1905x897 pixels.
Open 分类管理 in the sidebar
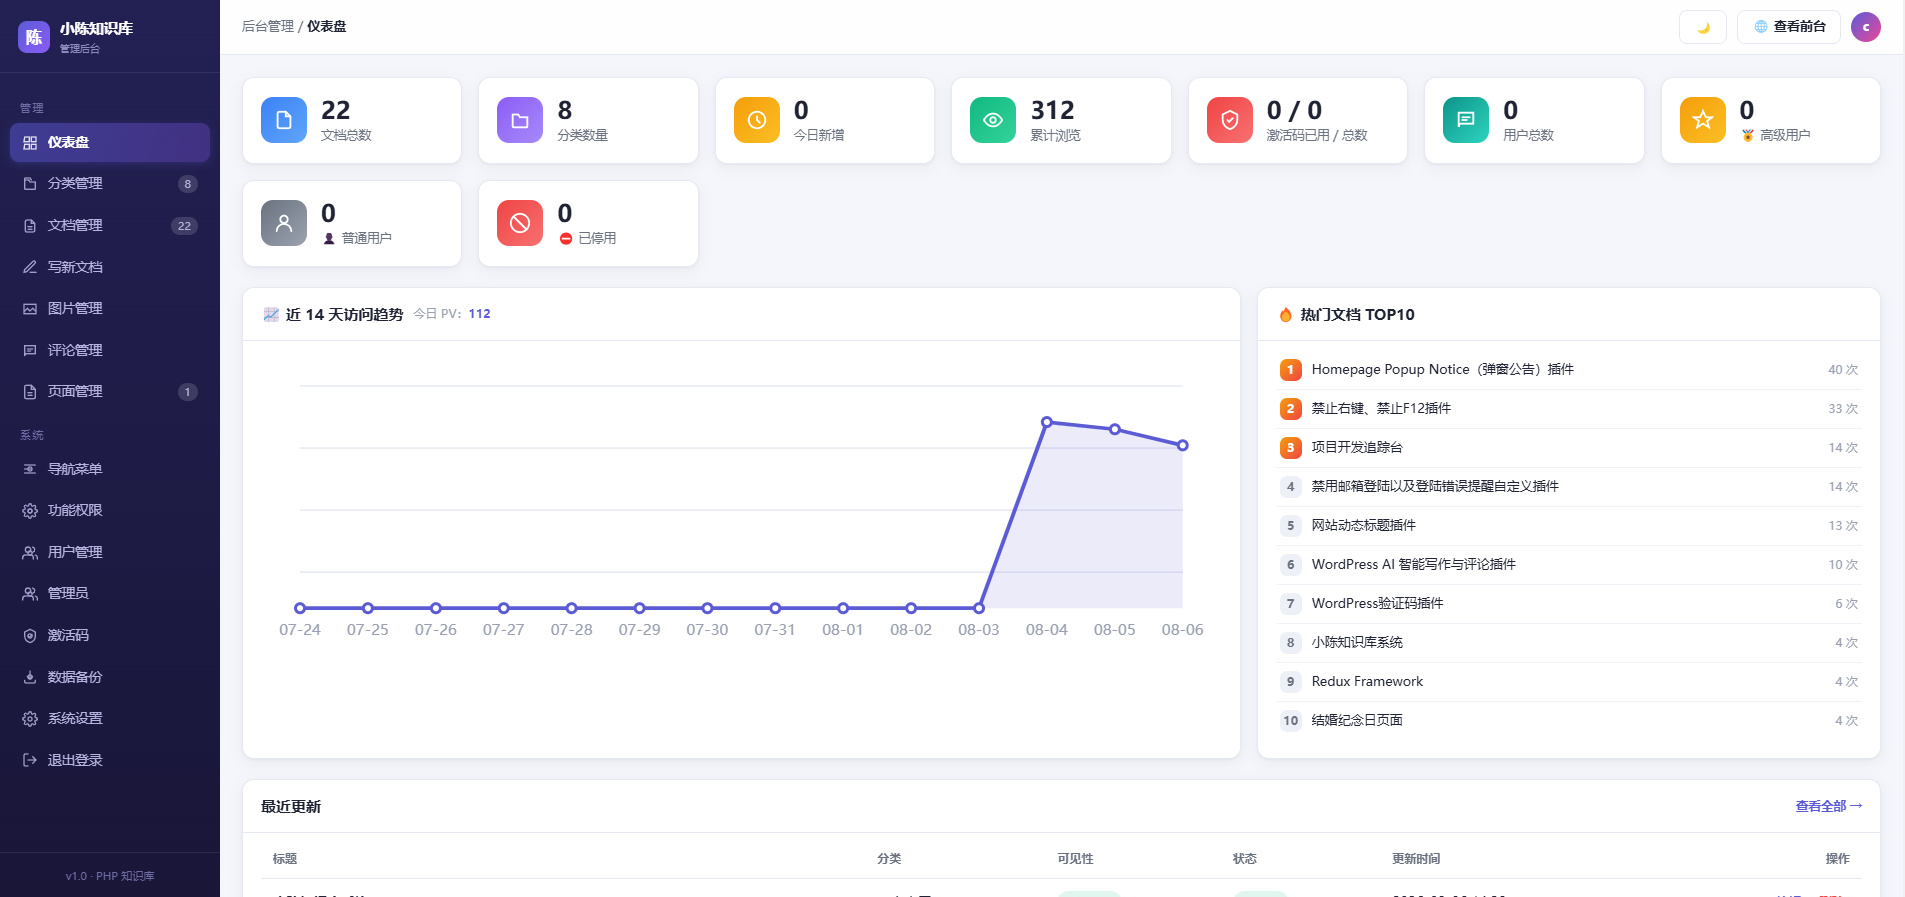pyautogui.click(x=110, y=184)
